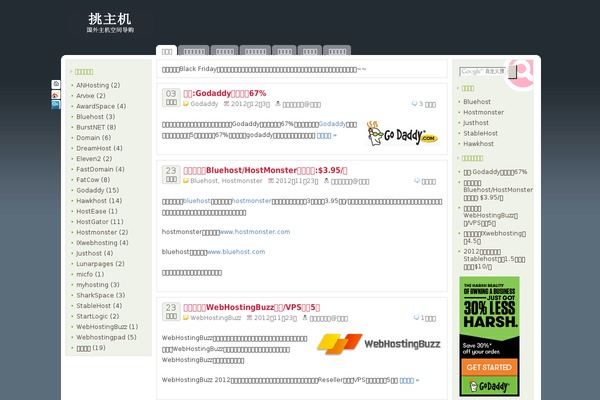This screenshot has width=600, height=400.
Task: Open Hawkhost (14) category
Action: [x=99, y=201]
